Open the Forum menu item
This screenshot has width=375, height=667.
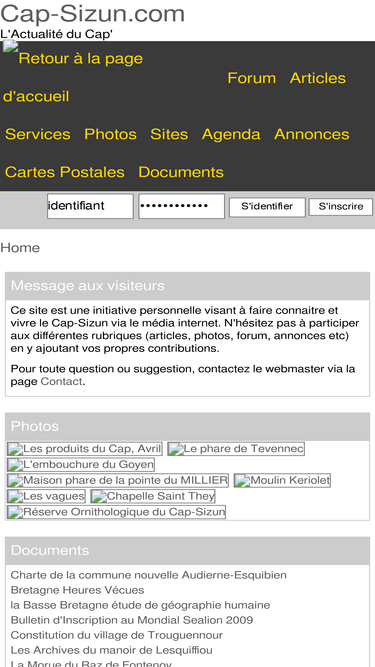pyautogui.click(x=252, y=78)
